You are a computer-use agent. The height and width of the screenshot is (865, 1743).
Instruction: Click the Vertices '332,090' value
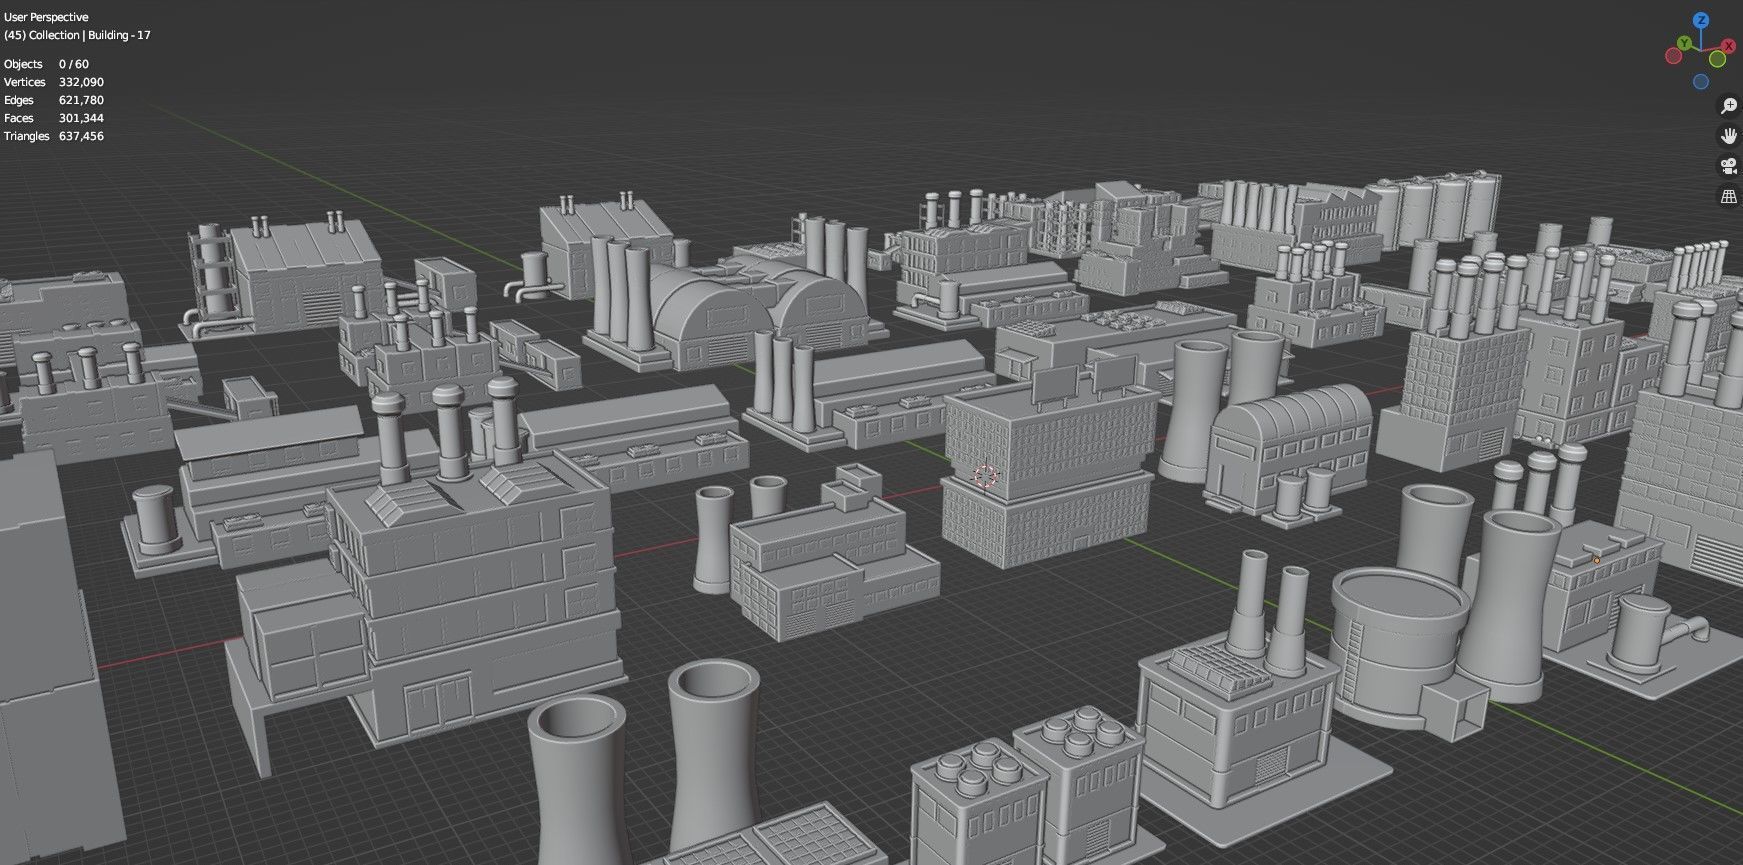[81, 82]
